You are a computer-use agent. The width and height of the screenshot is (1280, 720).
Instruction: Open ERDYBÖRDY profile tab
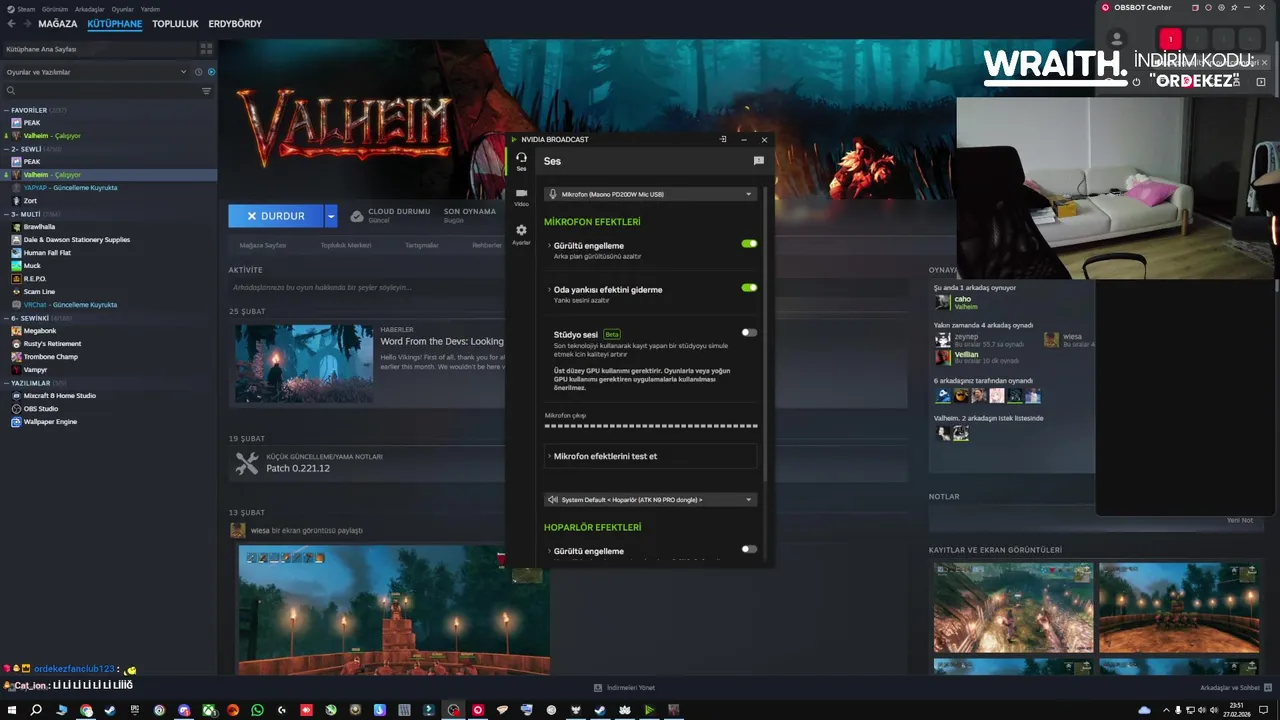click(x=235, y=23)
